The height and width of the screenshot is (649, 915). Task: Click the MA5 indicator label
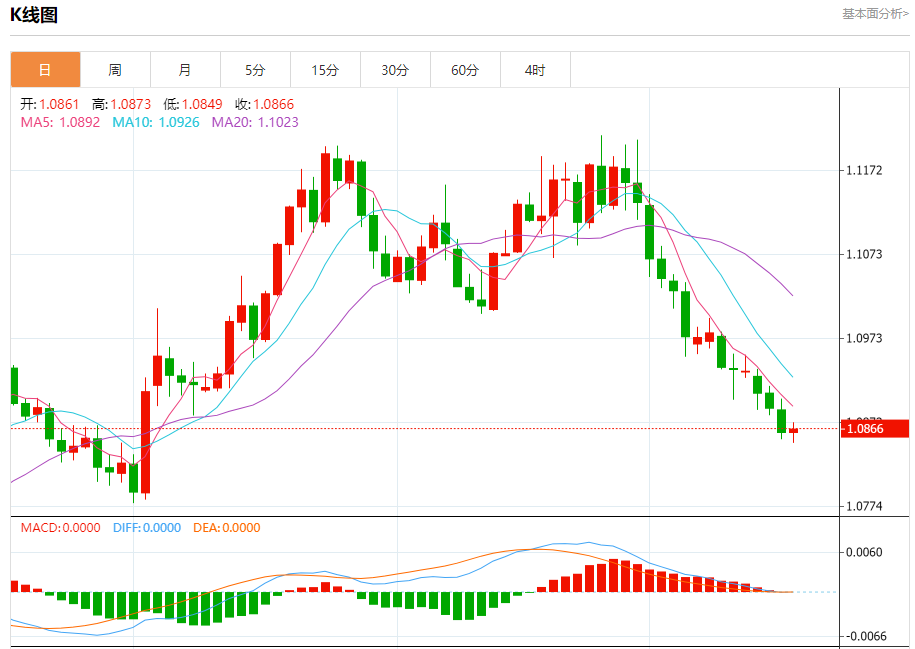point(60,122)
